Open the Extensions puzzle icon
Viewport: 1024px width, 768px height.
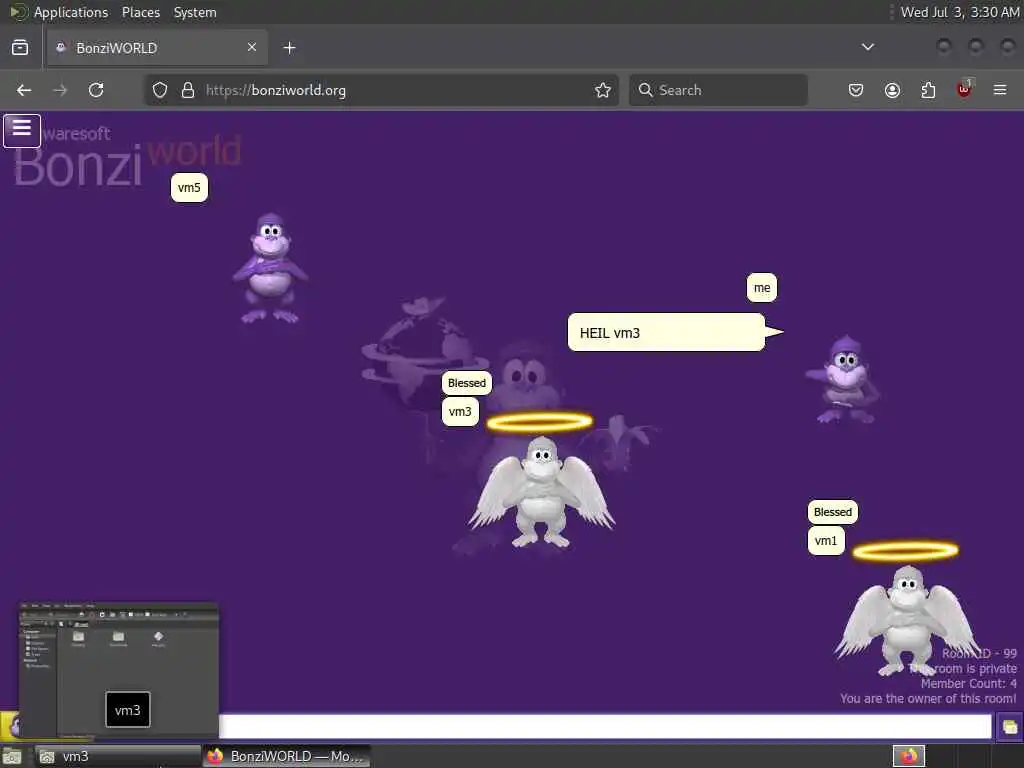tap(928, 90)
